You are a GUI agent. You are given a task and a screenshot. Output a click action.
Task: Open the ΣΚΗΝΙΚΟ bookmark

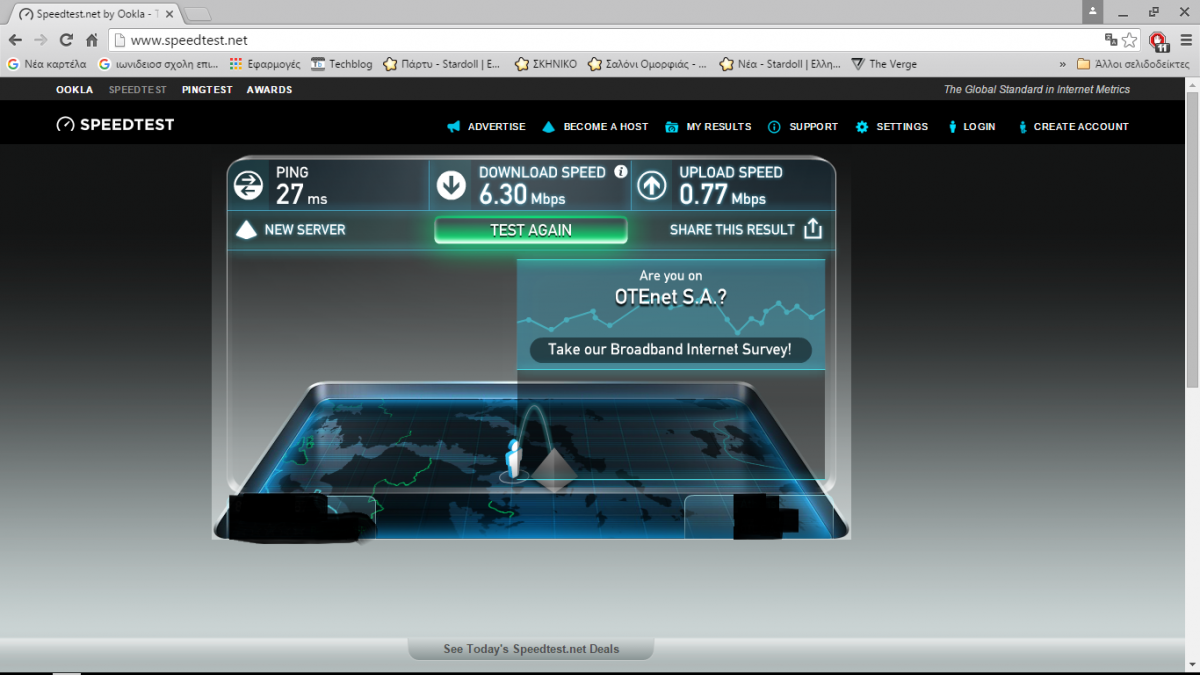click(x=546, y=64)
